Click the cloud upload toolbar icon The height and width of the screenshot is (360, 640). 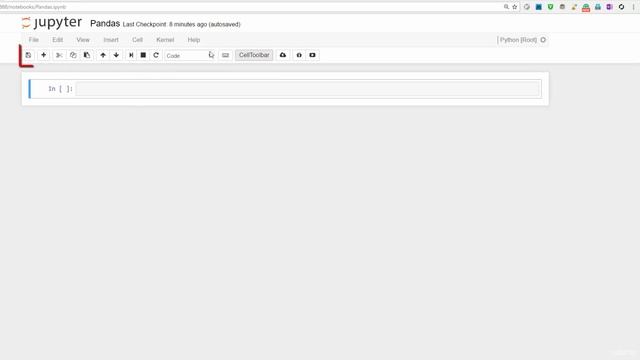283,55
